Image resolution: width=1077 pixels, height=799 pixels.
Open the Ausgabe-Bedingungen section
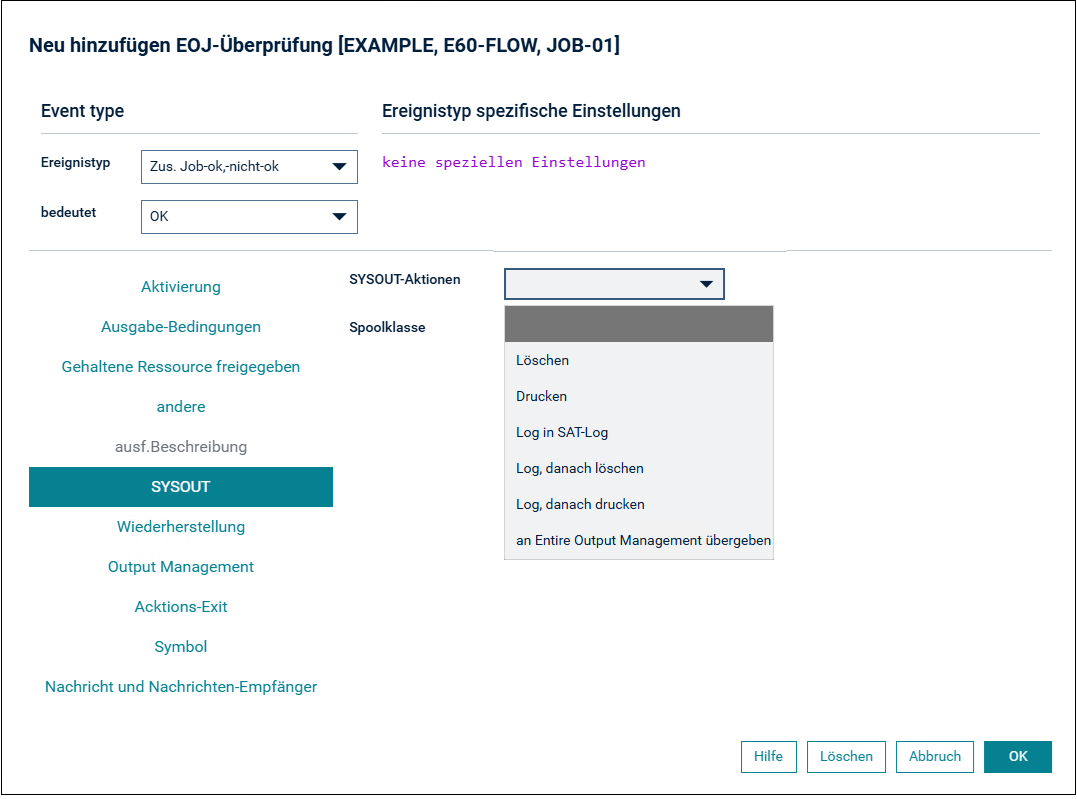(x=181, y=327)
